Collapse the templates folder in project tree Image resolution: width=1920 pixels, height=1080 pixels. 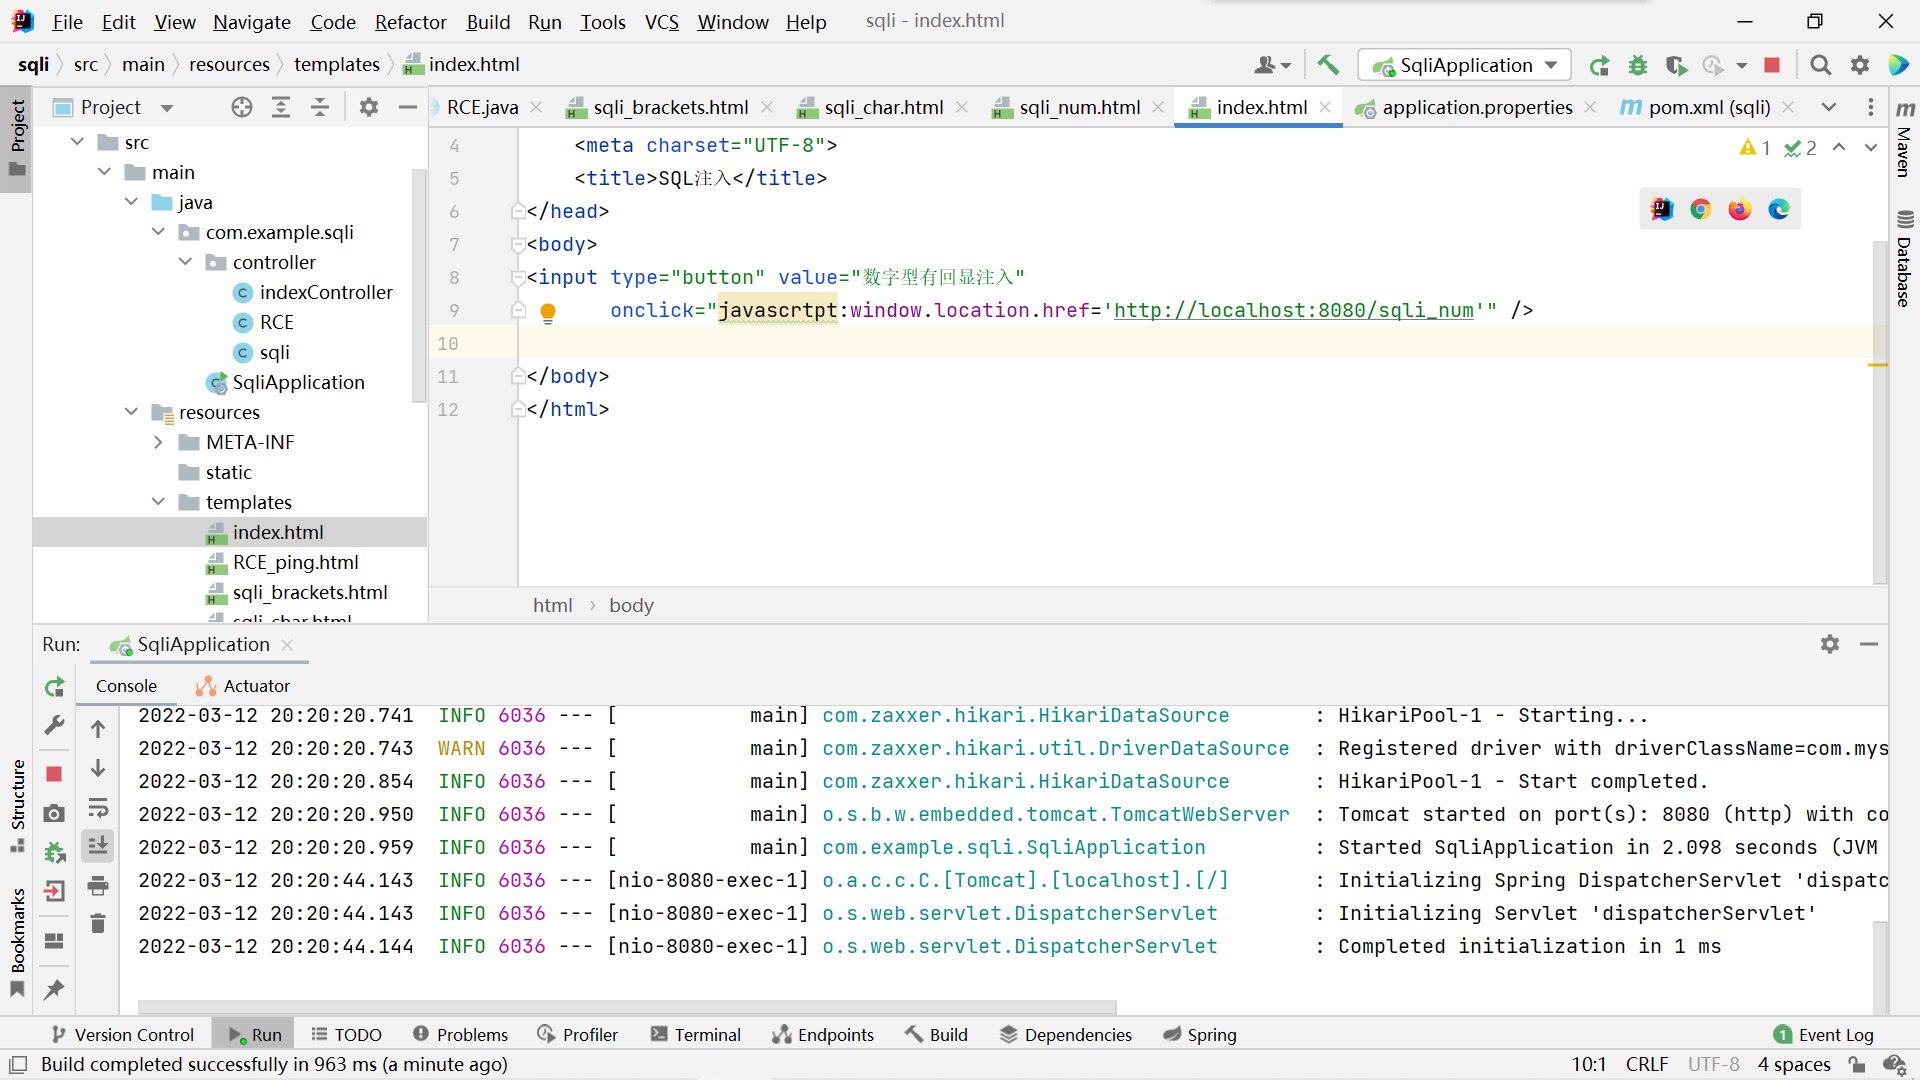158,502
